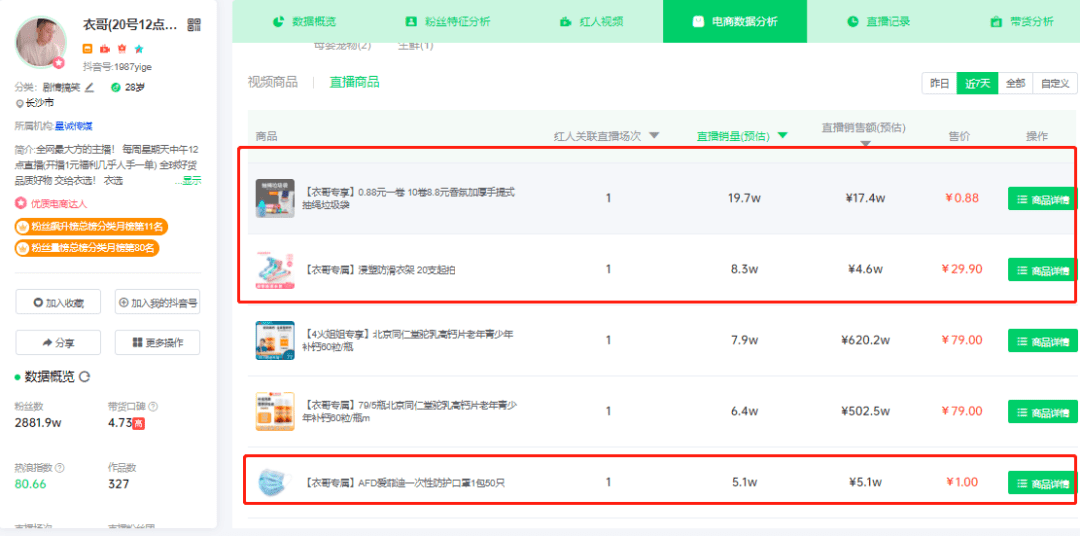Open 商品详情 for the 衣架 hanger product
The image size is (1080, 536).
(1042, 269)
